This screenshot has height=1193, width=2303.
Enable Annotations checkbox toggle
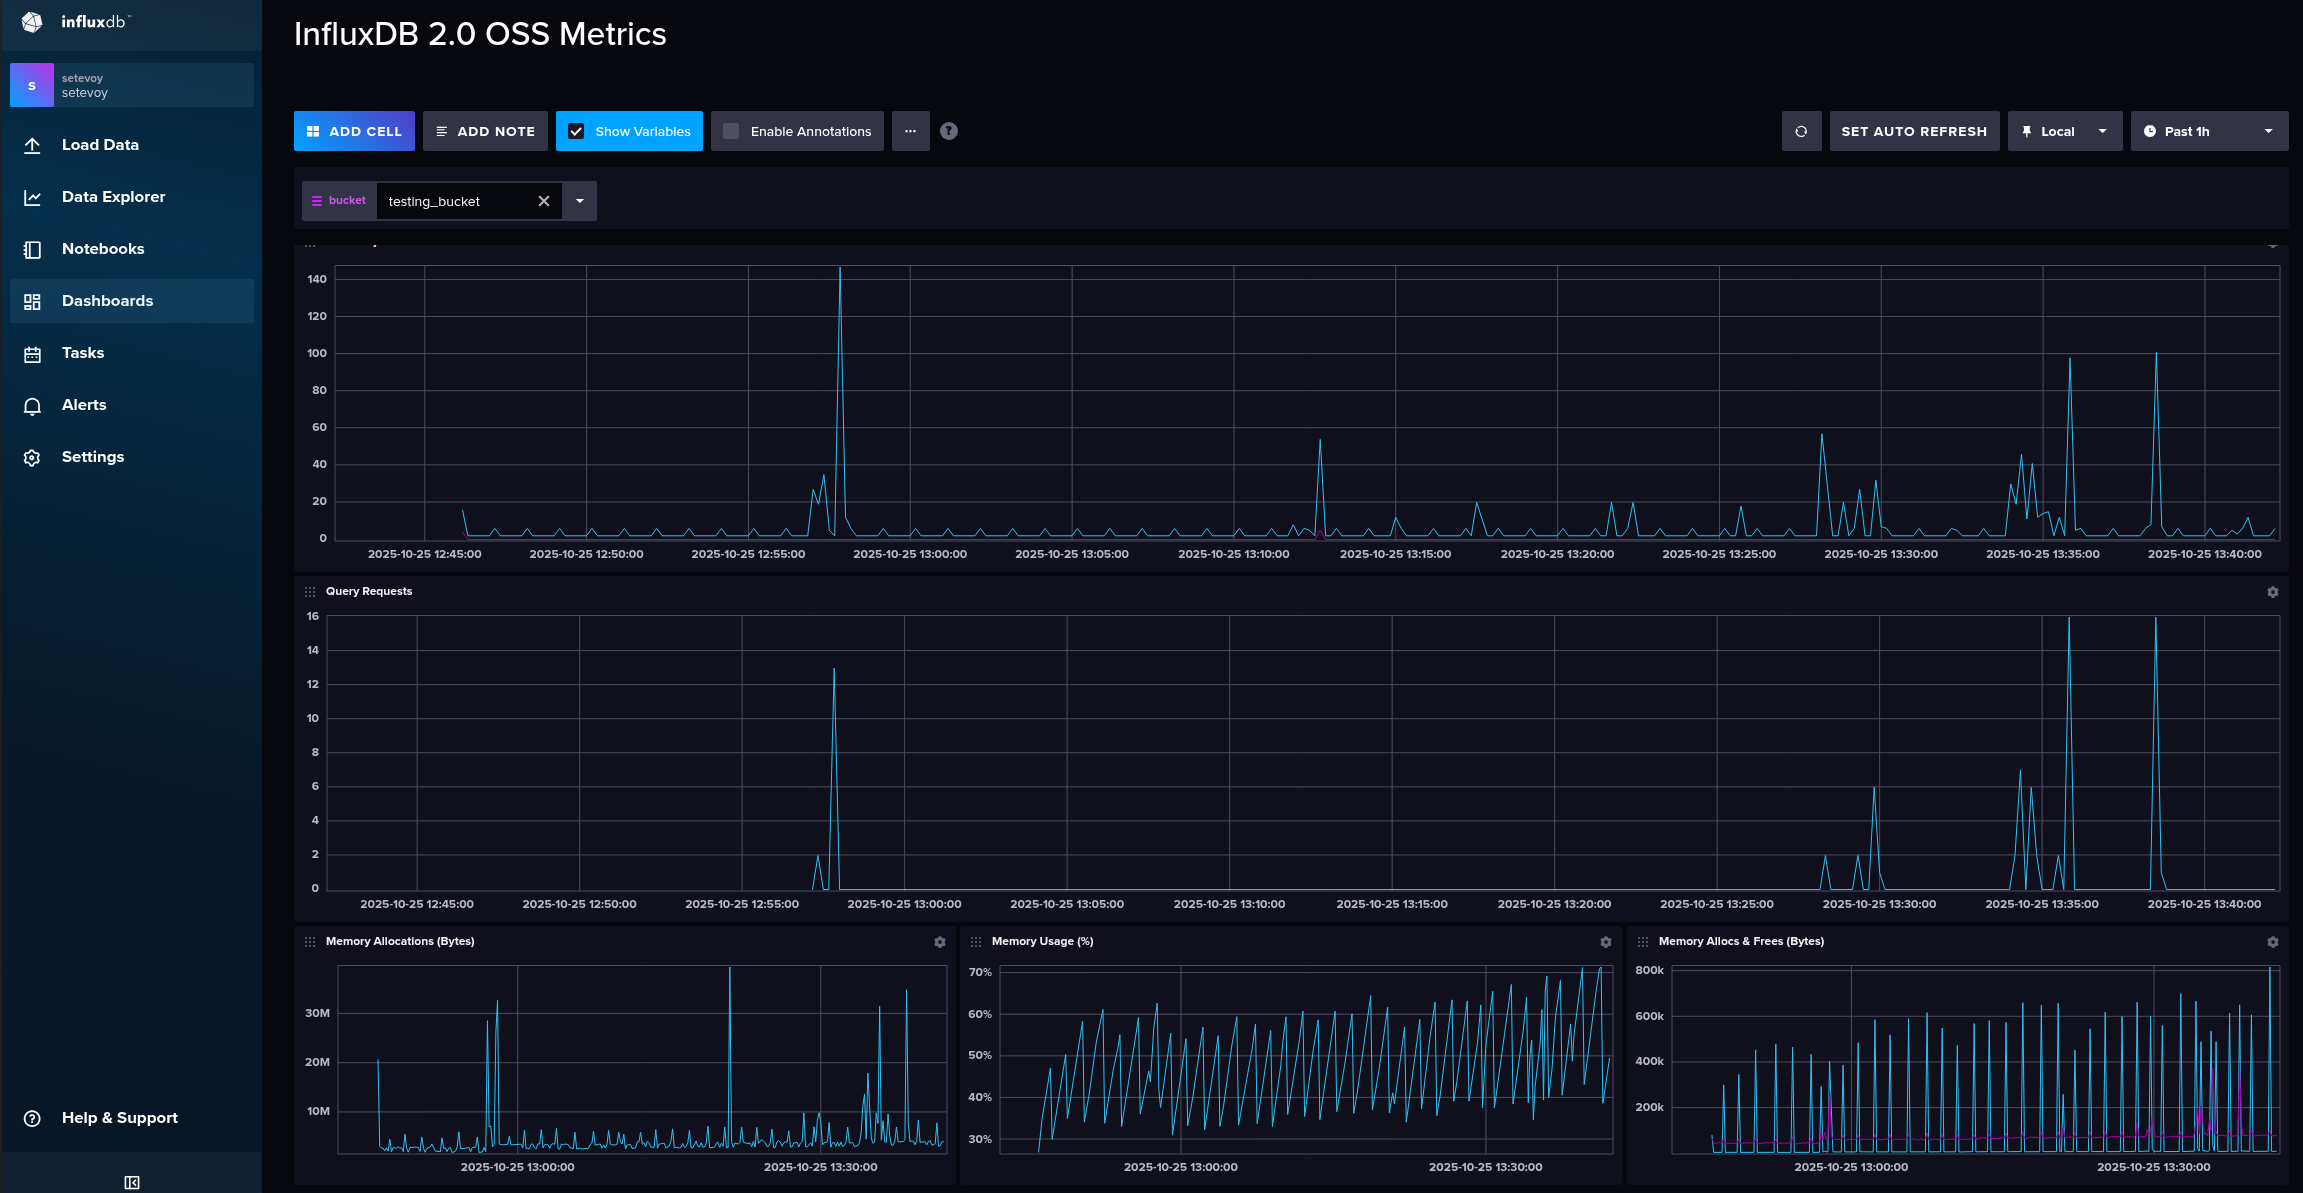pos(732,131)
